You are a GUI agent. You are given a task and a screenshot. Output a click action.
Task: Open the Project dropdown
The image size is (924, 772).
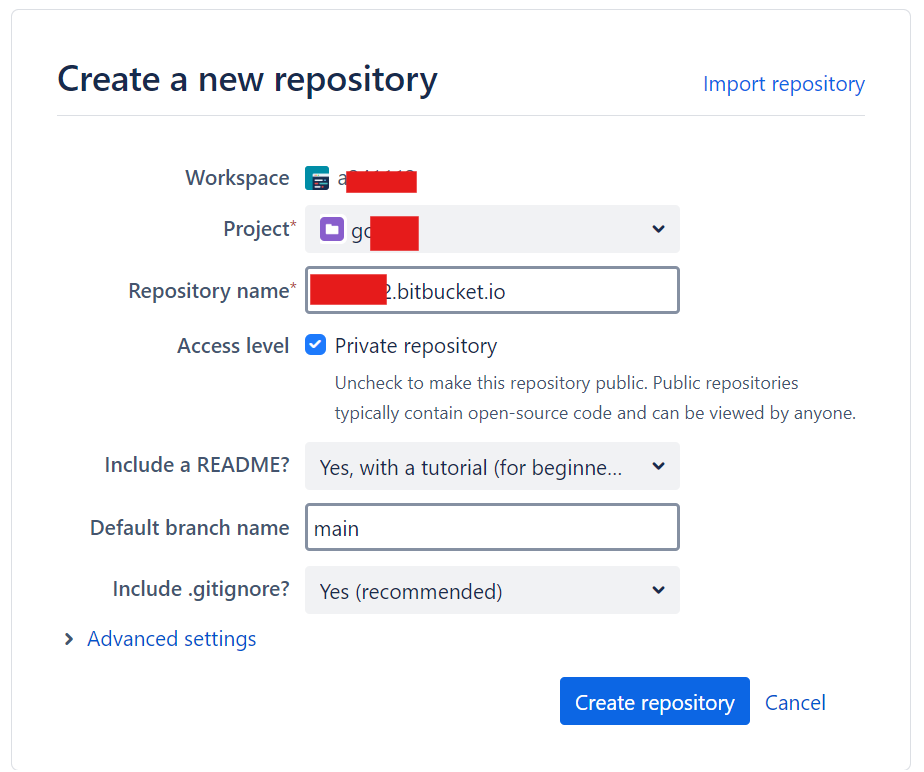point(492,229)
